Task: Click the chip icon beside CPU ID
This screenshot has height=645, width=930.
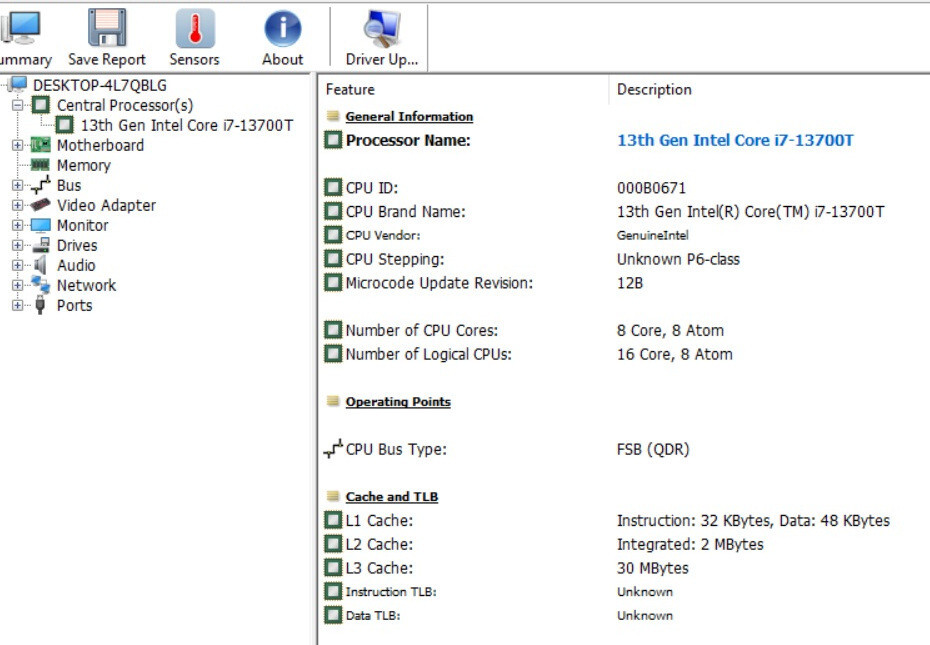Action: click(x=333, y=188)
